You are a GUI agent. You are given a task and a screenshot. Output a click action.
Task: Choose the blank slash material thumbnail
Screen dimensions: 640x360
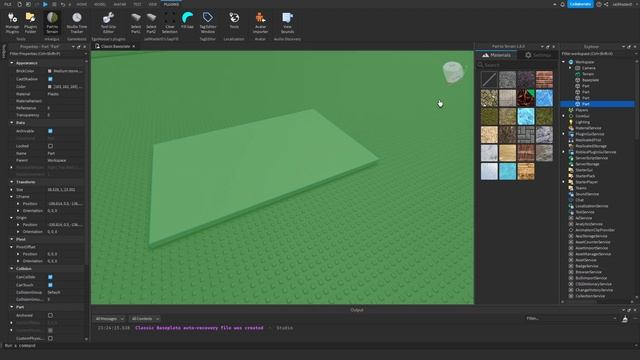(x=489, y=79)
